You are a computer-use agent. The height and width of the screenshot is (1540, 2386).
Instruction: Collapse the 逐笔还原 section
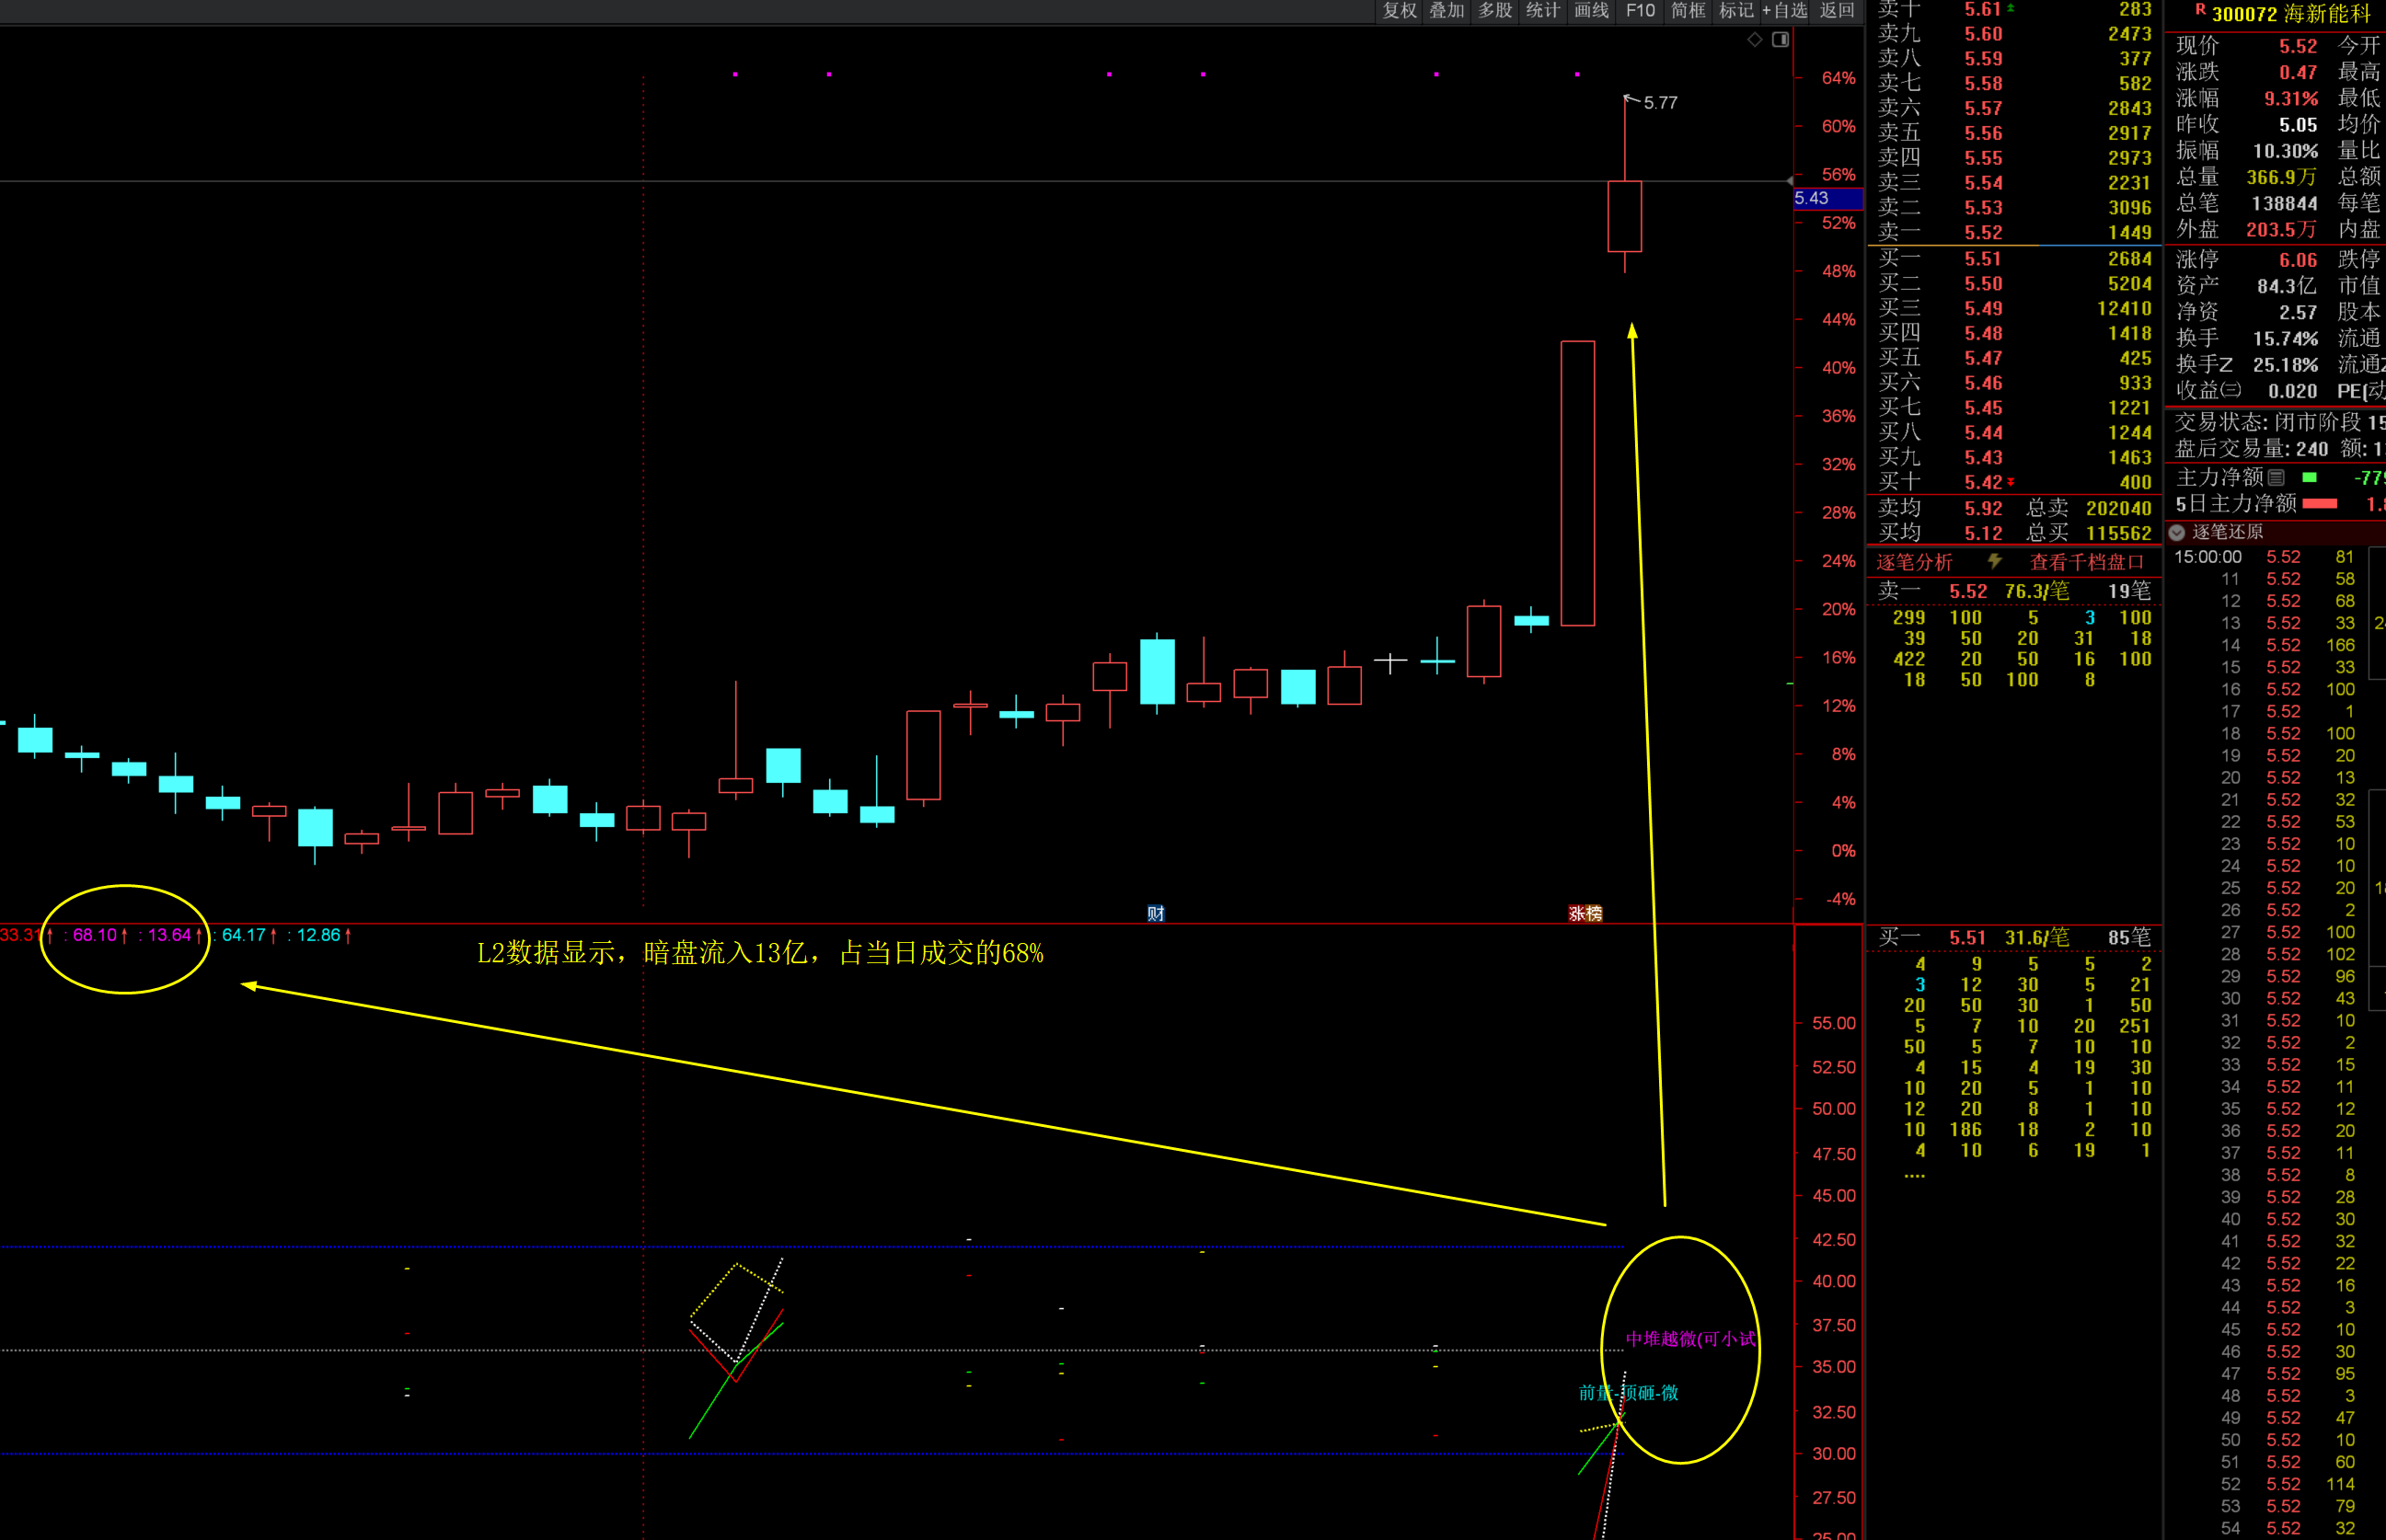2177,532
